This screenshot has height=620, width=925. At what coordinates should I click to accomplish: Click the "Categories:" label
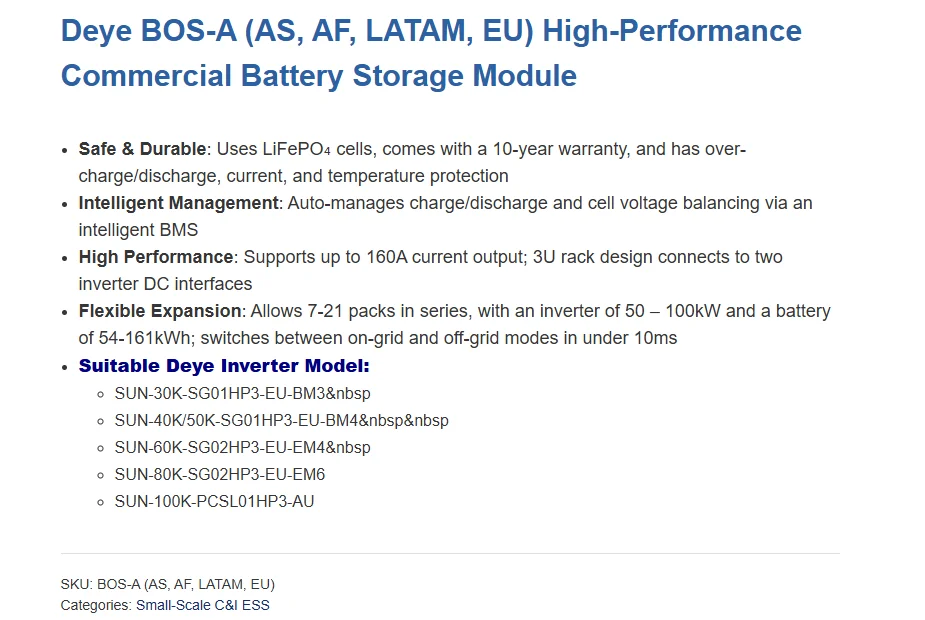pyautogui.click(x=96, y=605)
